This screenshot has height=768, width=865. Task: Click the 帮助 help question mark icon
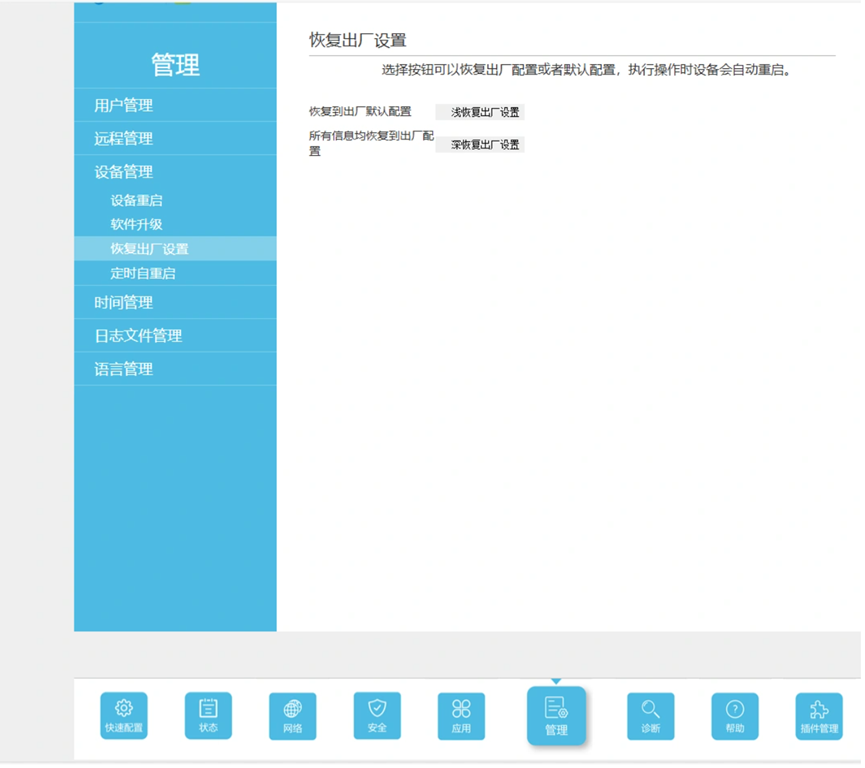click(735, 715)
